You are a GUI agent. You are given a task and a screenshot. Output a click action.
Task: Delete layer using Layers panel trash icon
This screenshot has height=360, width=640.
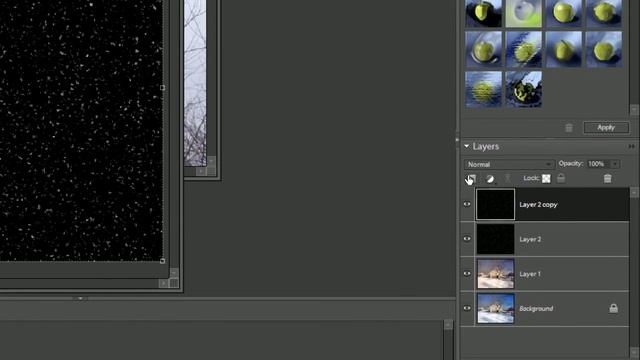(607, 178)
